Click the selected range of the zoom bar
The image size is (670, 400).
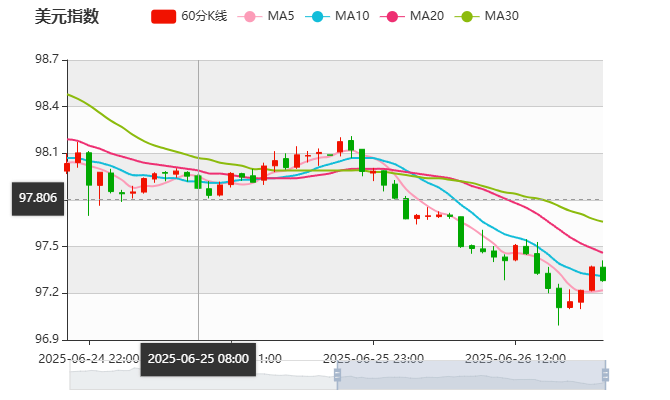click(x=471, y=375)
